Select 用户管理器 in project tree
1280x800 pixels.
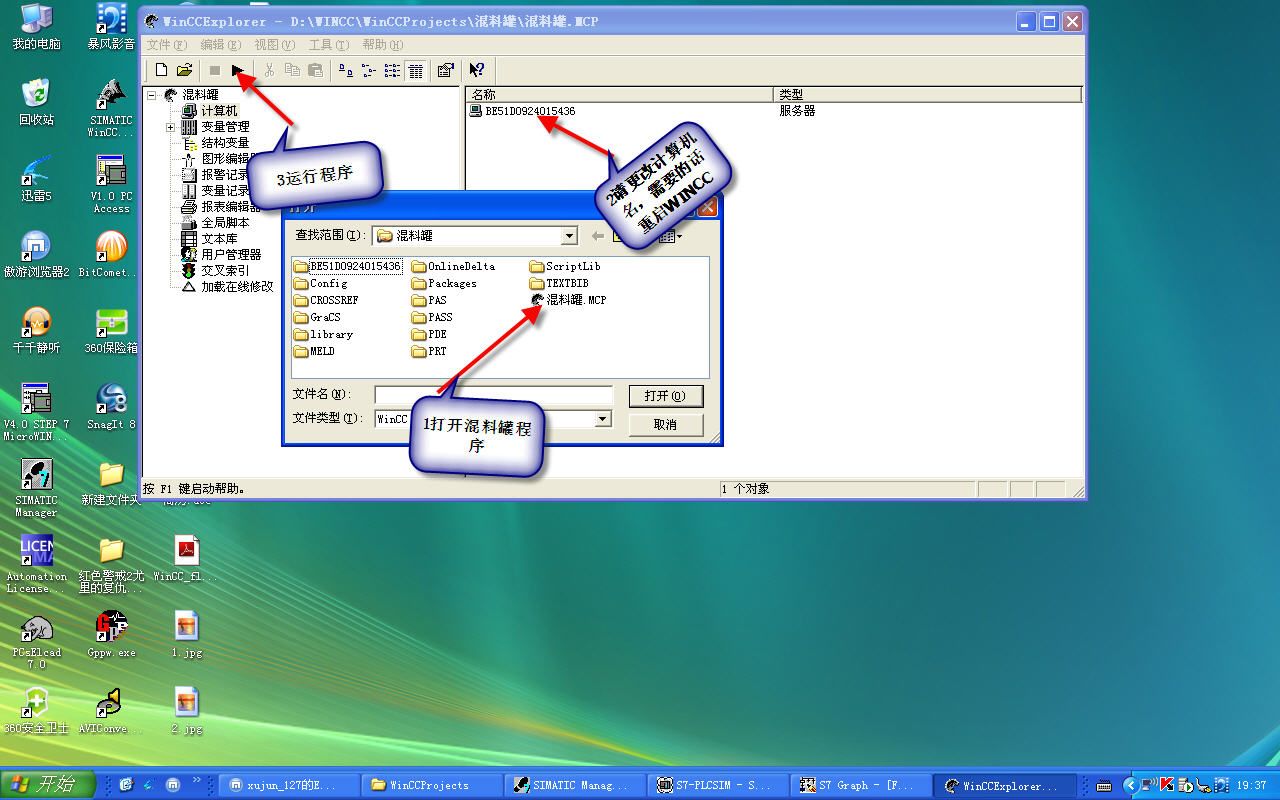(231, 255)
